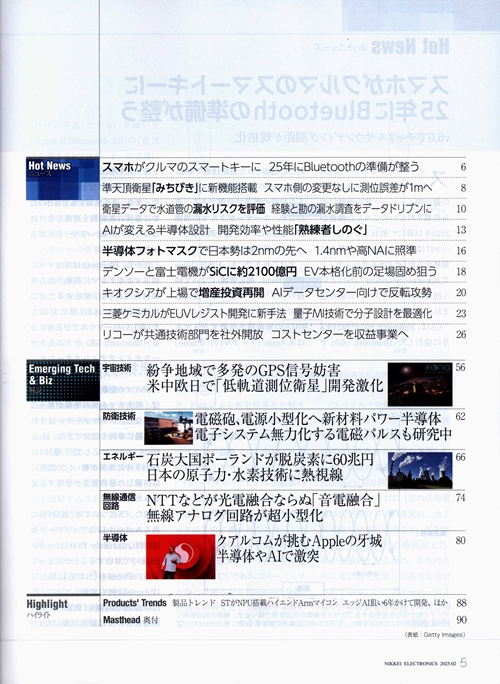This screenshot has width=500, height=684.
Task: Click the 防衛技術 building photo thumbnail
Action: [168, 428]
